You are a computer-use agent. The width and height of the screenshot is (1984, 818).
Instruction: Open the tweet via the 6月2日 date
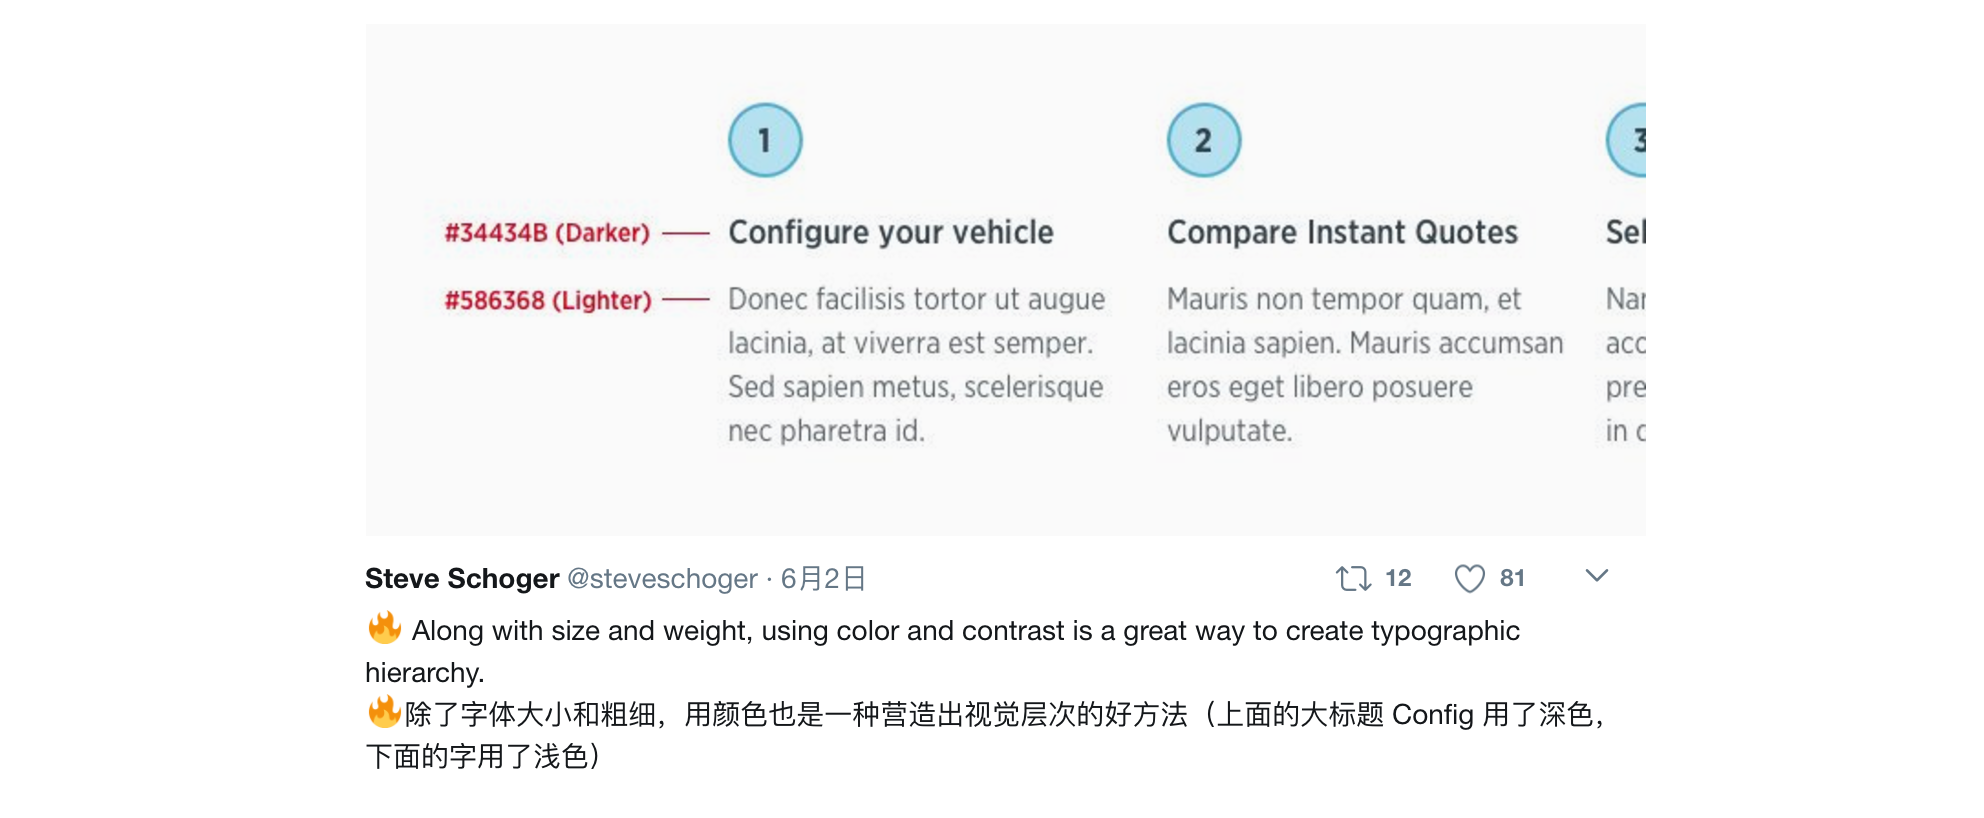(823, 578)
